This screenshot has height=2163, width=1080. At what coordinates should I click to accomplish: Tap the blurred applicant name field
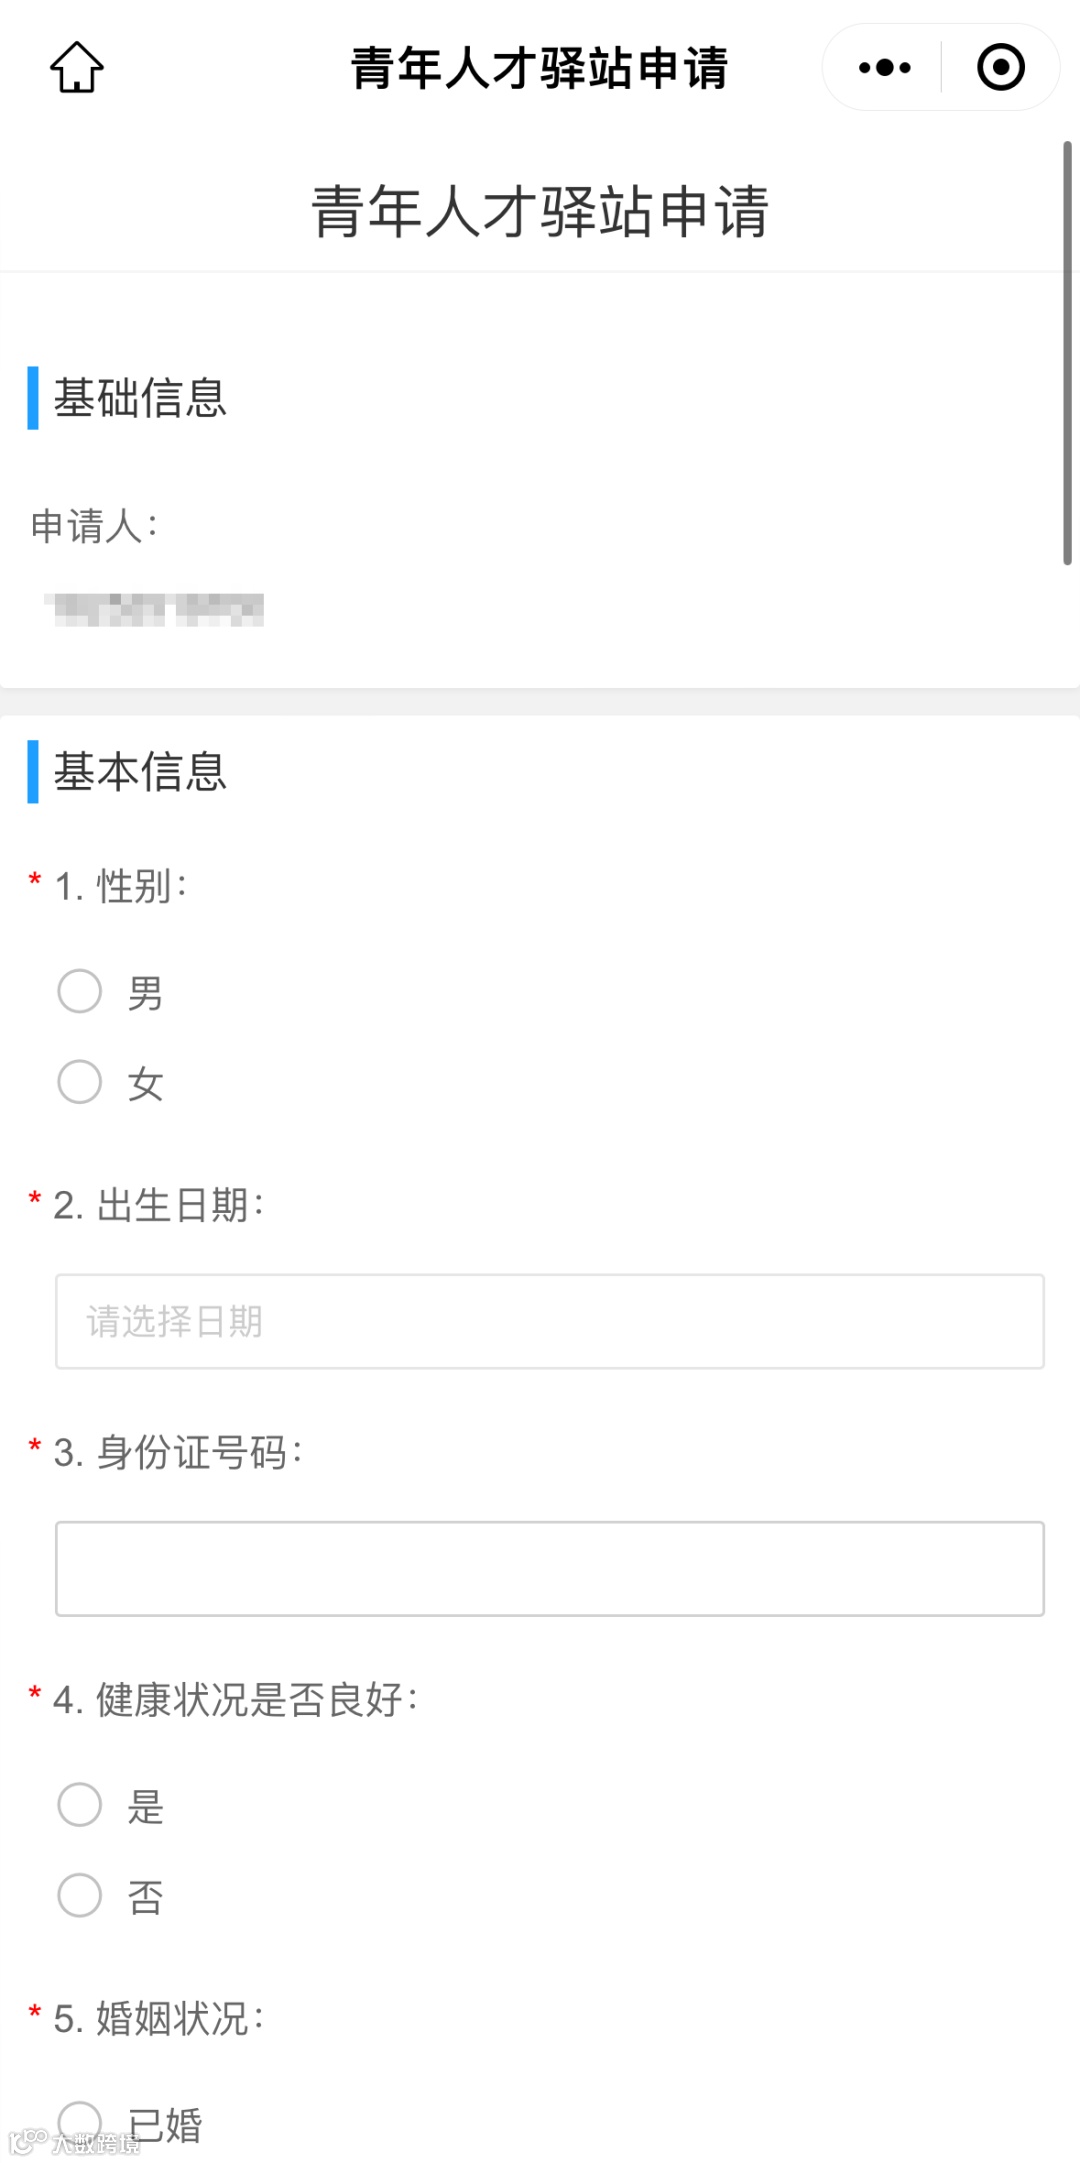point(155,609)
